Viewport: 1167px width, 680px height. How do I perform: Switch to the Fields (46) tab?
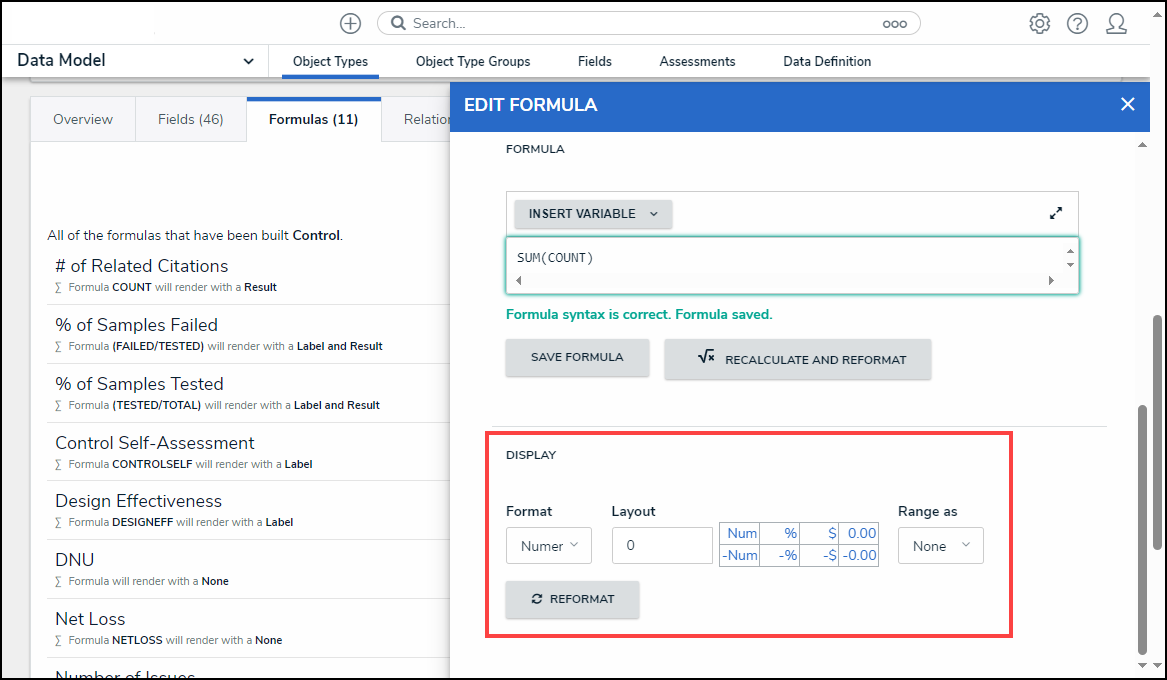(x=190, y=119)
